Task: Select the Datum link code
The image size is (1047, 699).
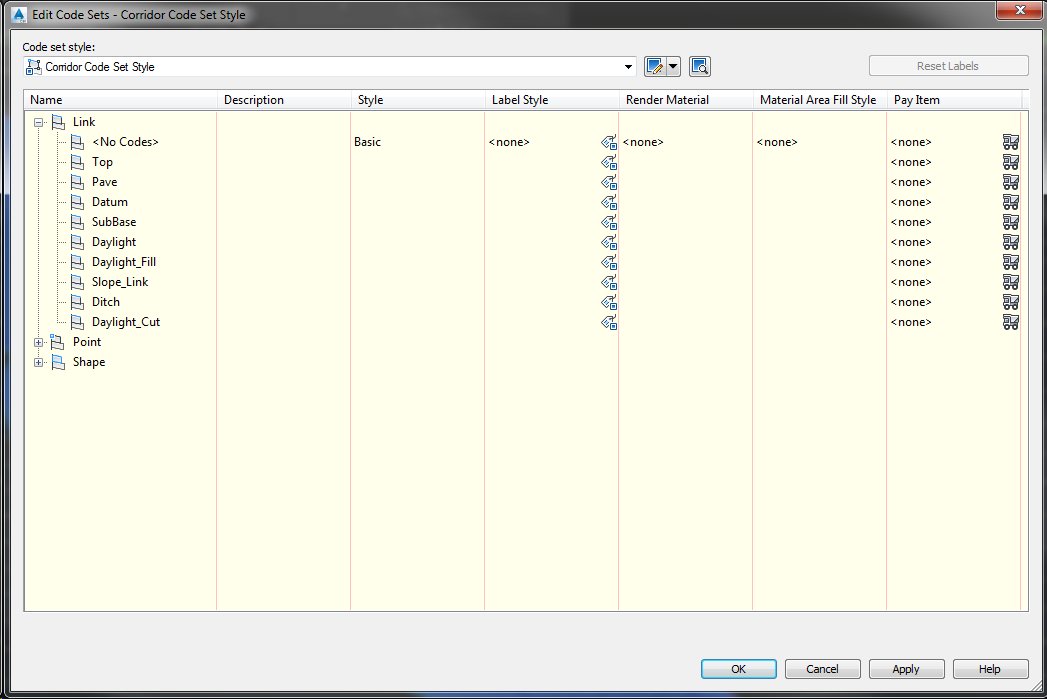Action: click(110, 202)
